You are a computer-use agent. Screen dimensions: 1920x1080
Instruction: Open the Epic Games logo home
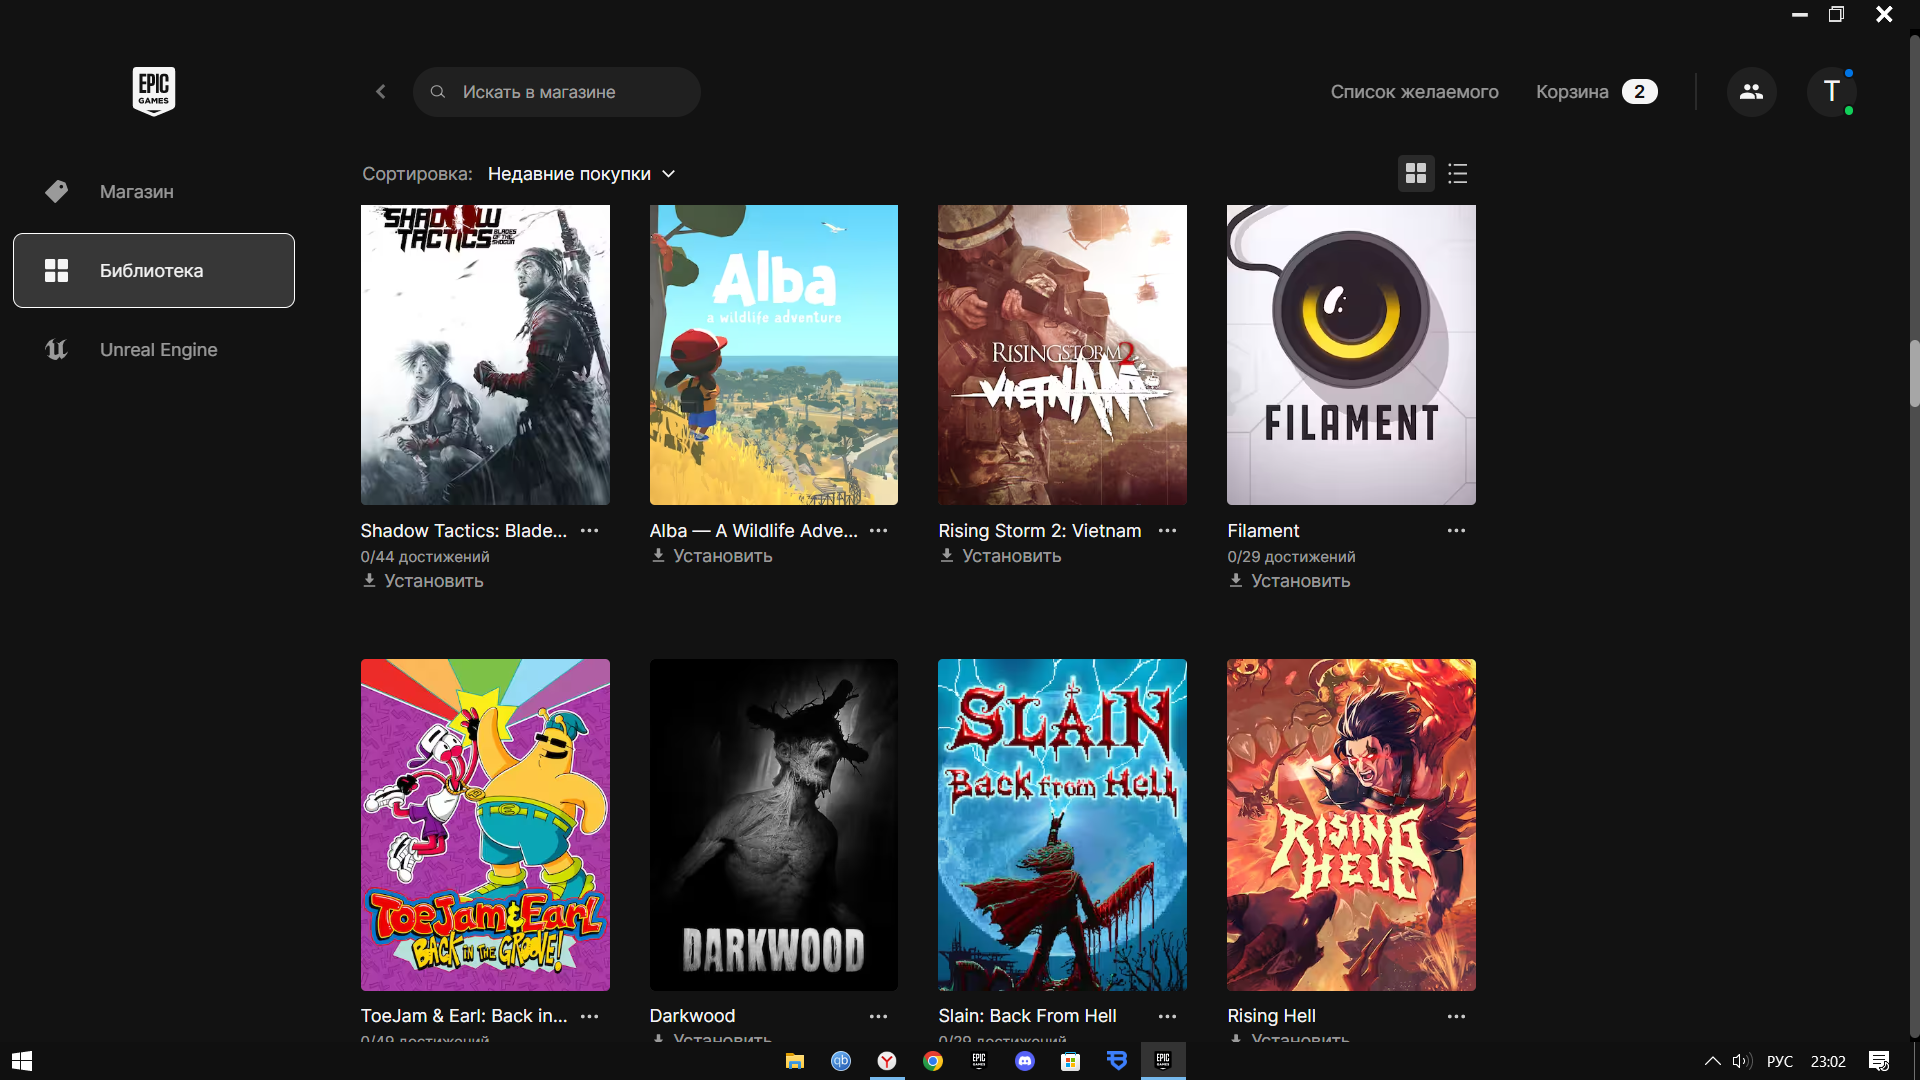click(x=154, y=91)
